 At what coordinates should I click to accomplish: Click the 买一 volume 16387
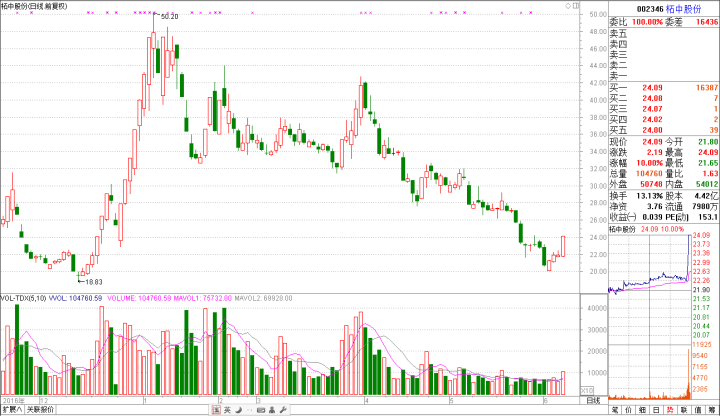[x=707, y=88]
